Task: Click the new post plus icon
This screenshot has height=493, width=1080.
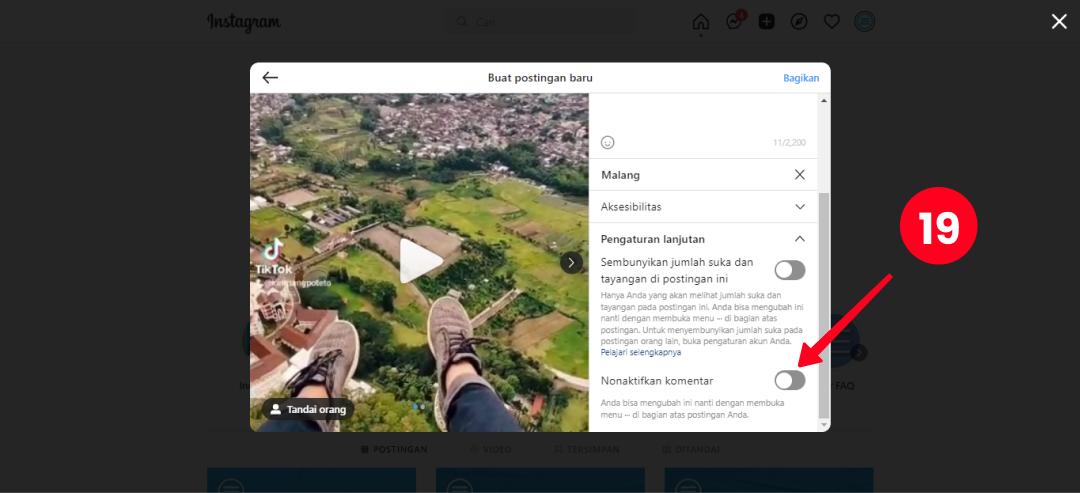Action: (x=767, y=22)
